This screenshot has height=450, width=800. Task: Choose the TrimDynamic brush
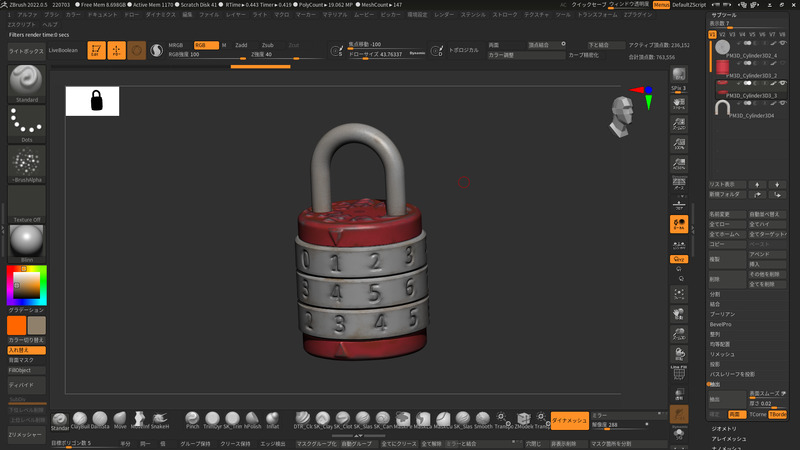click(x=212, y=420)
